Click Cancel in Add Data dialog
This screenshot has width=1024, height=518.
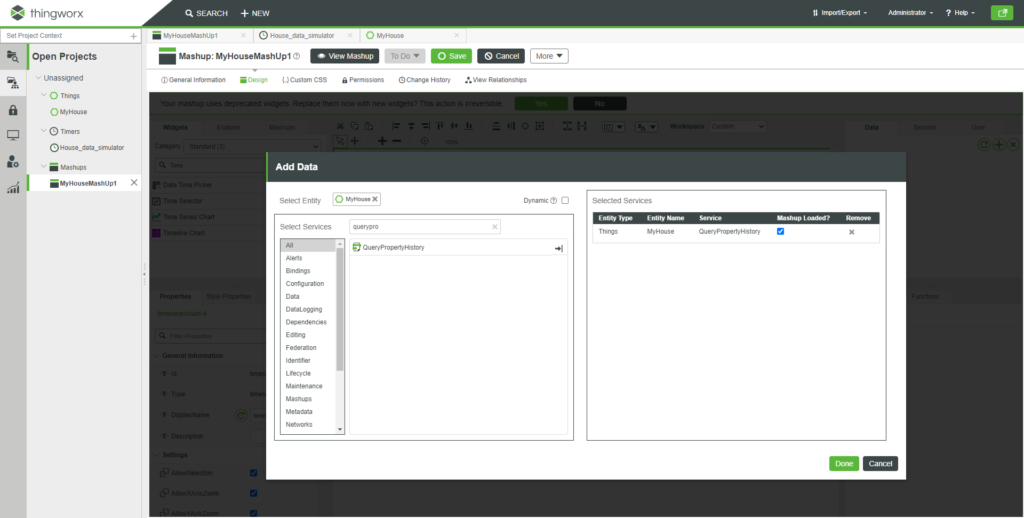click(880, 464)
